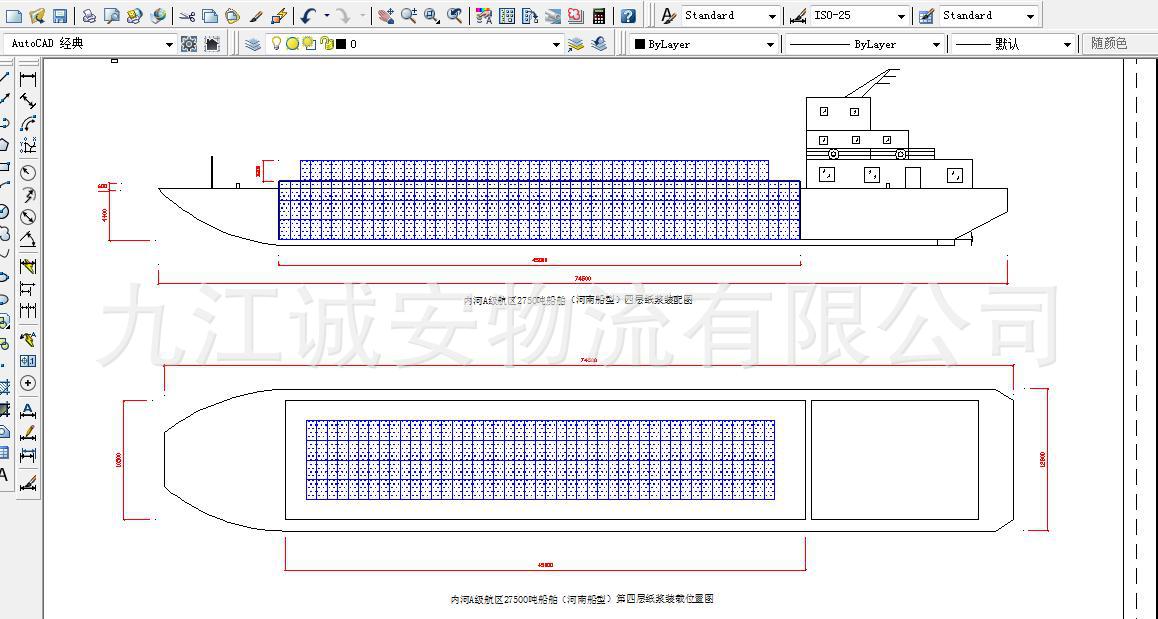
Task: Toggle the lock icon for layer 0
Action: coord(326,44)
